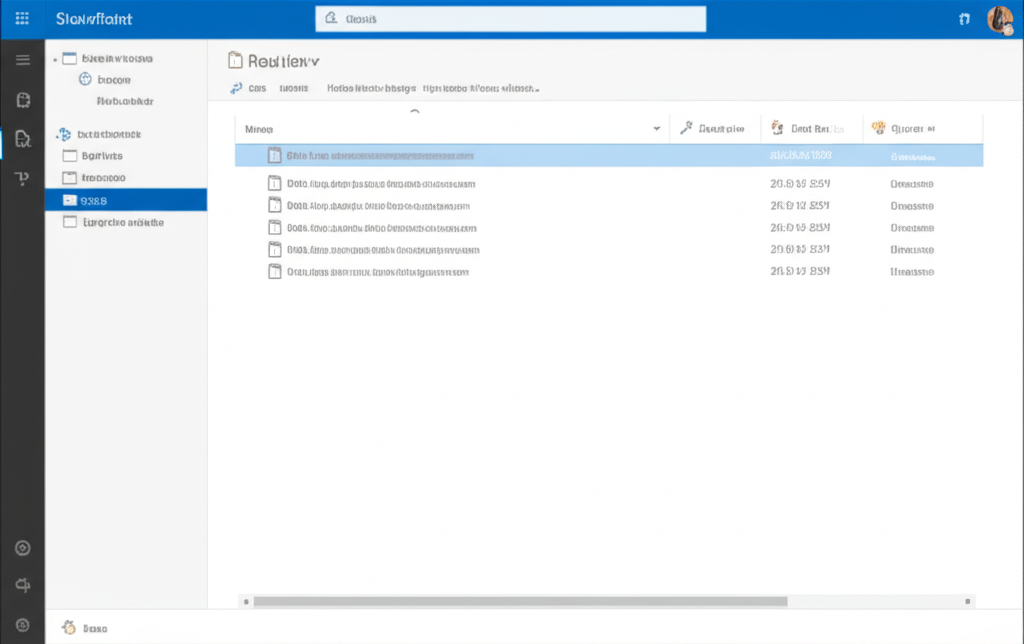Open the app launcher grid icon
Image resolution: width=1024 pixels, height=644 pixels.
click(x=21, y=18)
